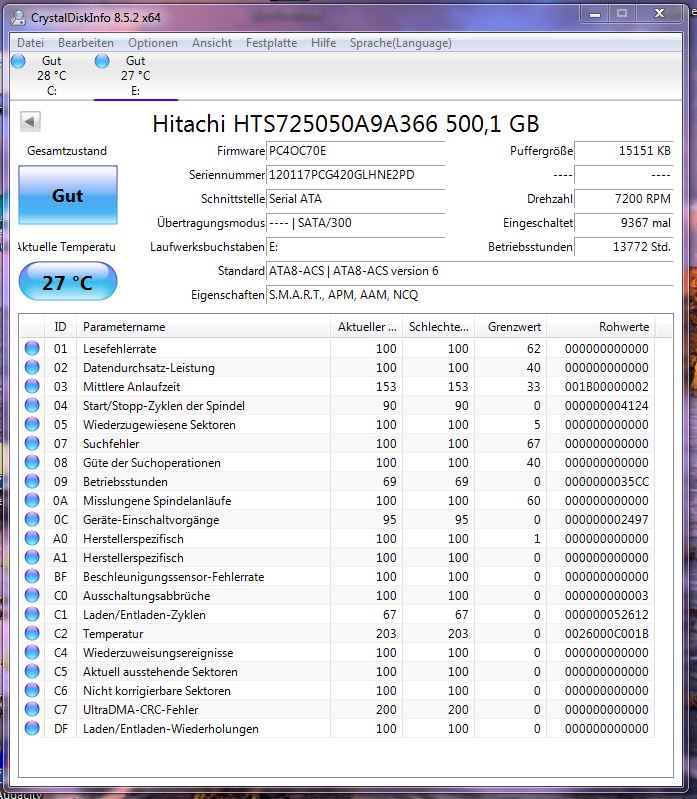Image resolution: width=697 pixels, height=799 pixels.
Task: Select the Mittlere Anlaufzeit parameter name
Action: [x=131, y=386]
